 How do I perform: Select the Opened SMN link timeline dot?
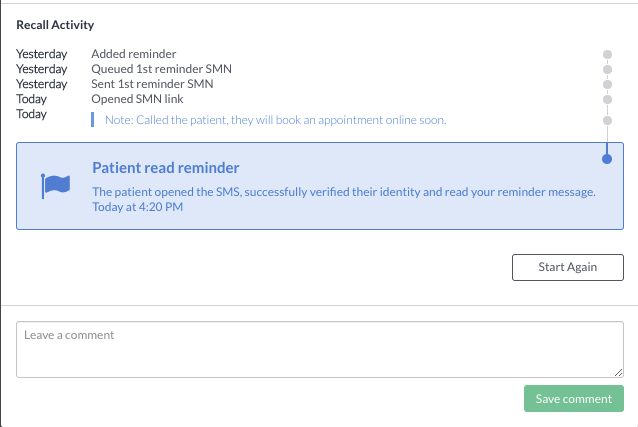(x=607, y=99)
